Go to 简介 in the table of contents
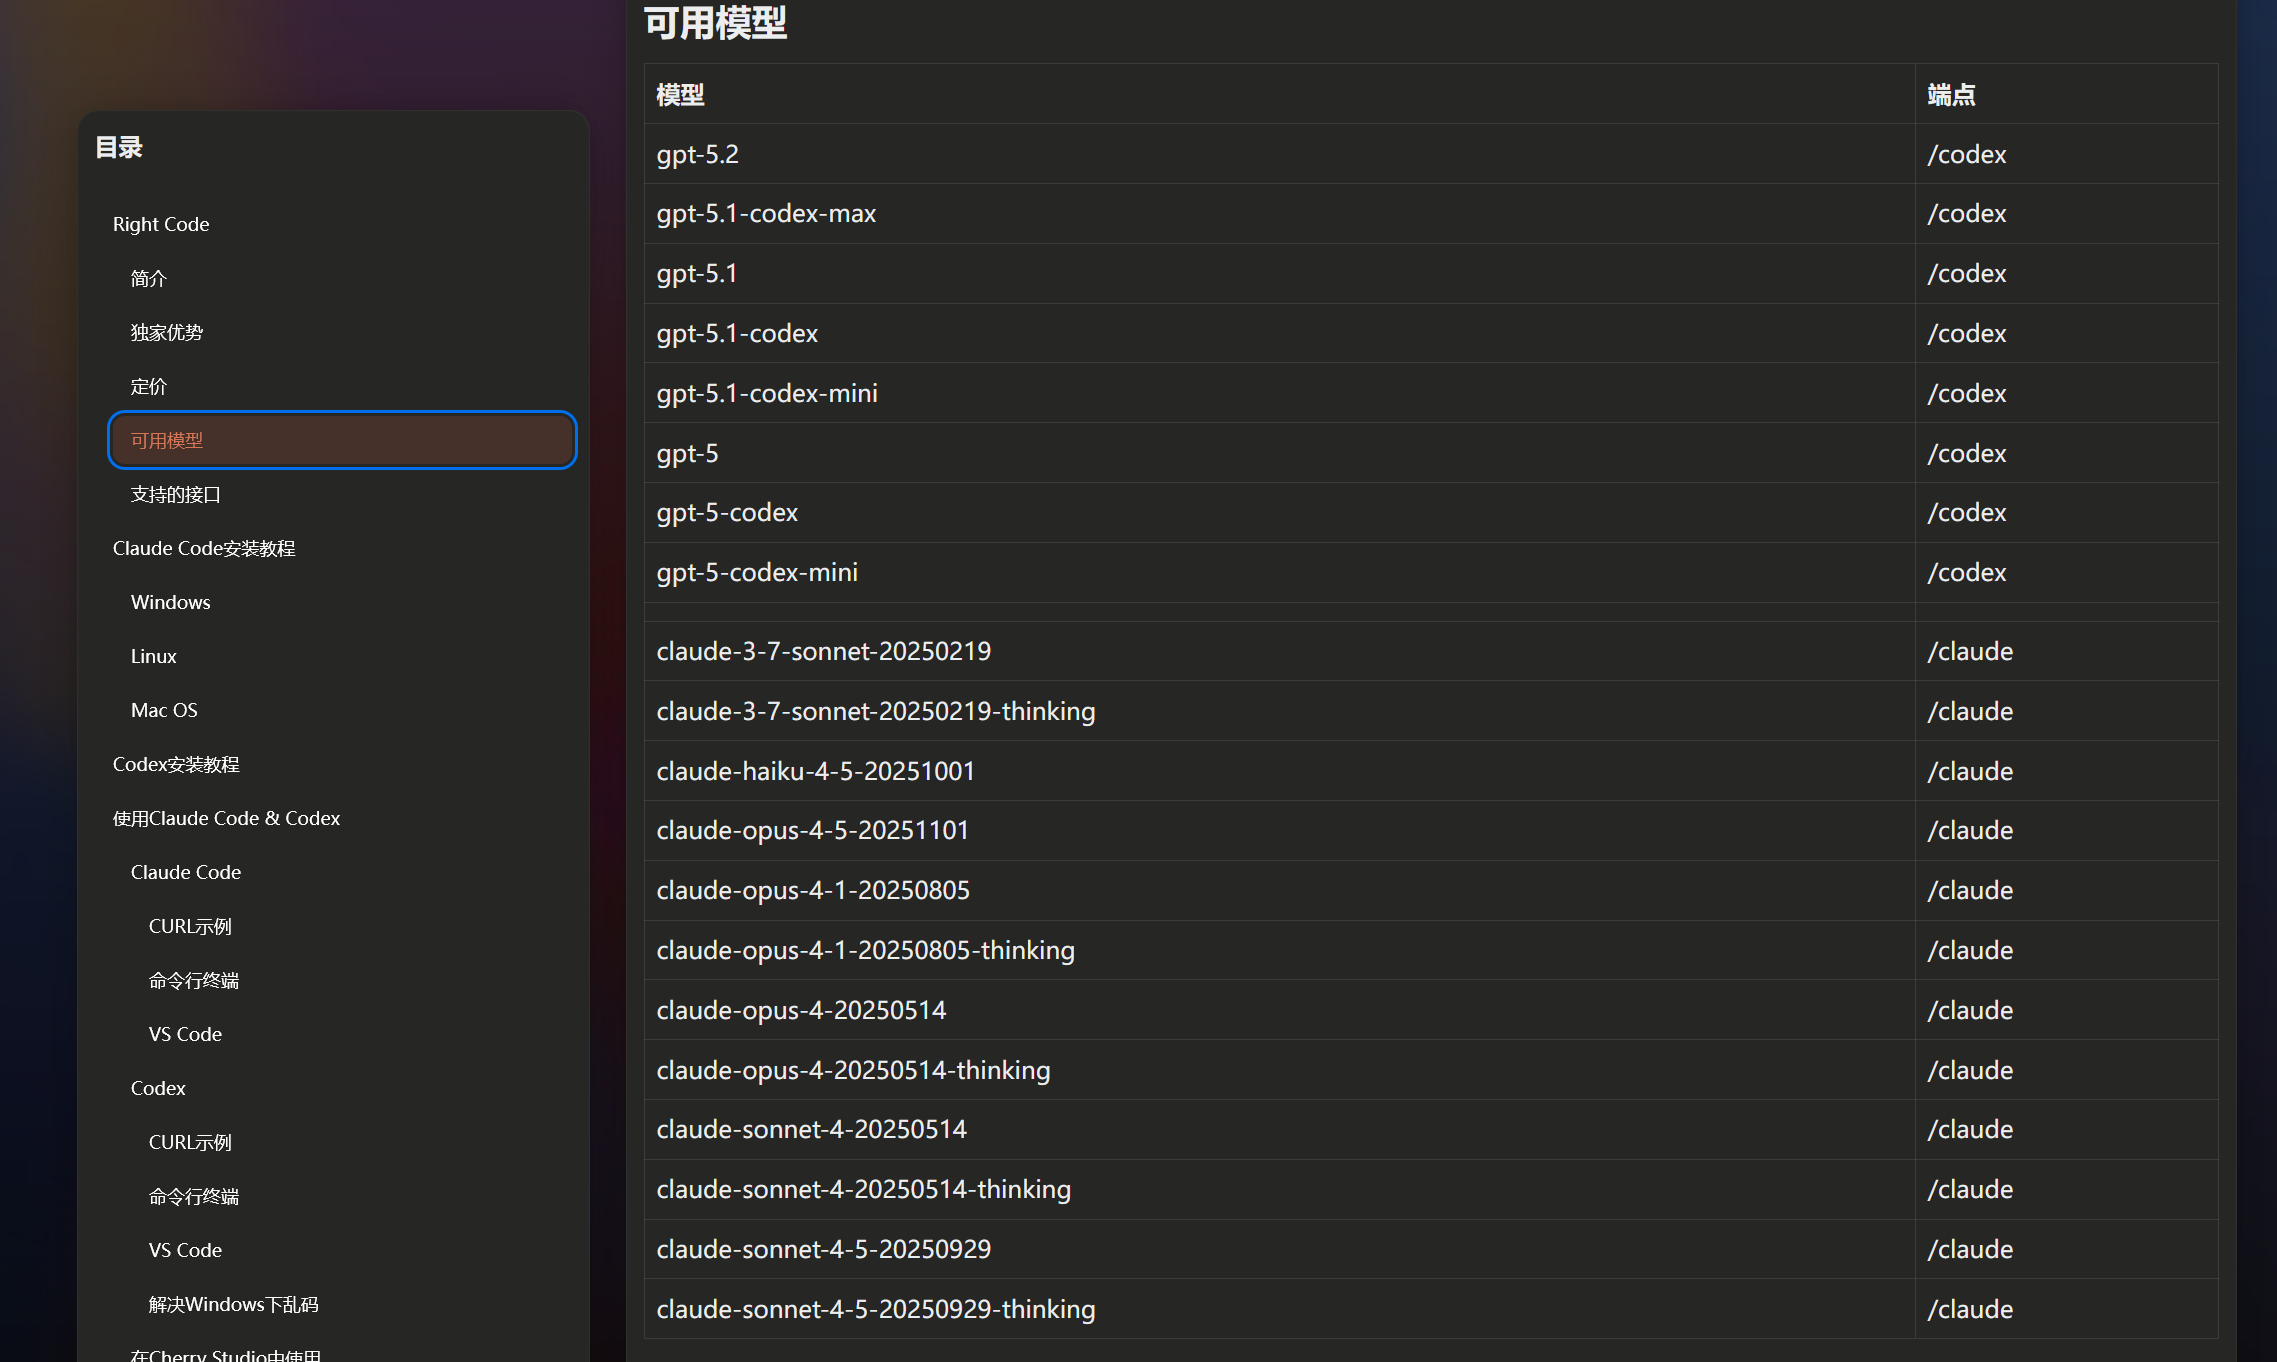Viewport: 2277px width, 1362px height. coord(148,278)
